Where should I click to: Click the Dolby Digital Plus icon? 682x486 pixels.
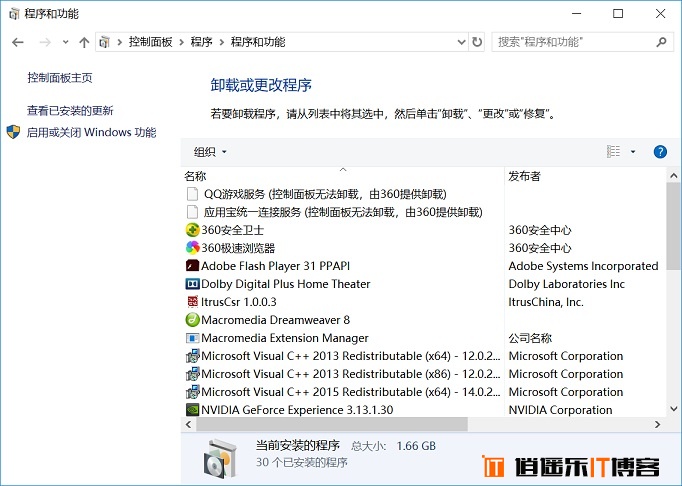pos(192,284)
